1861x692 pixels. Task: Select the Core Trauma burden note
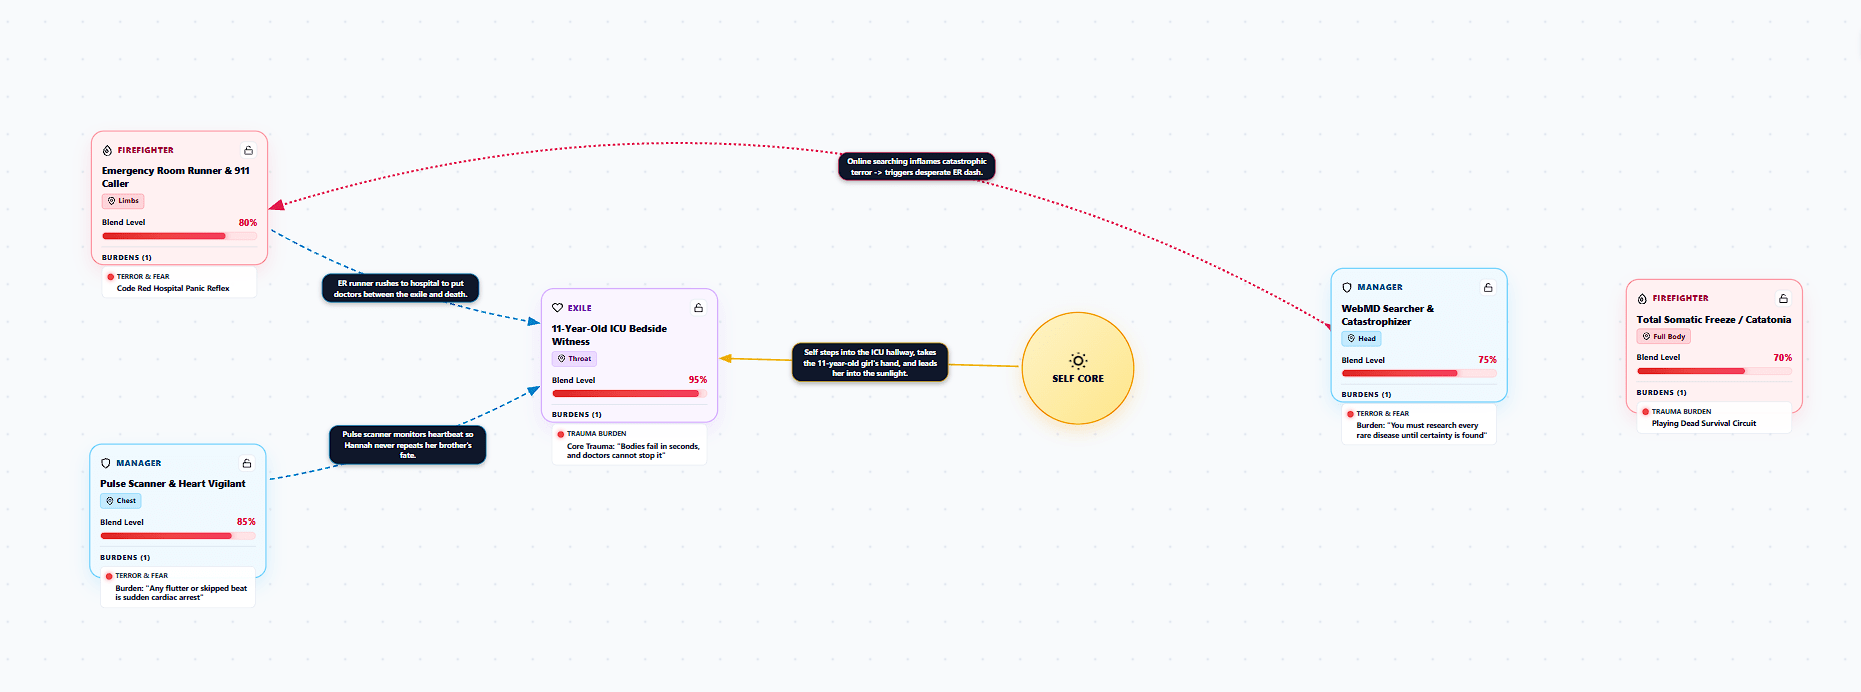coord(629,445)
